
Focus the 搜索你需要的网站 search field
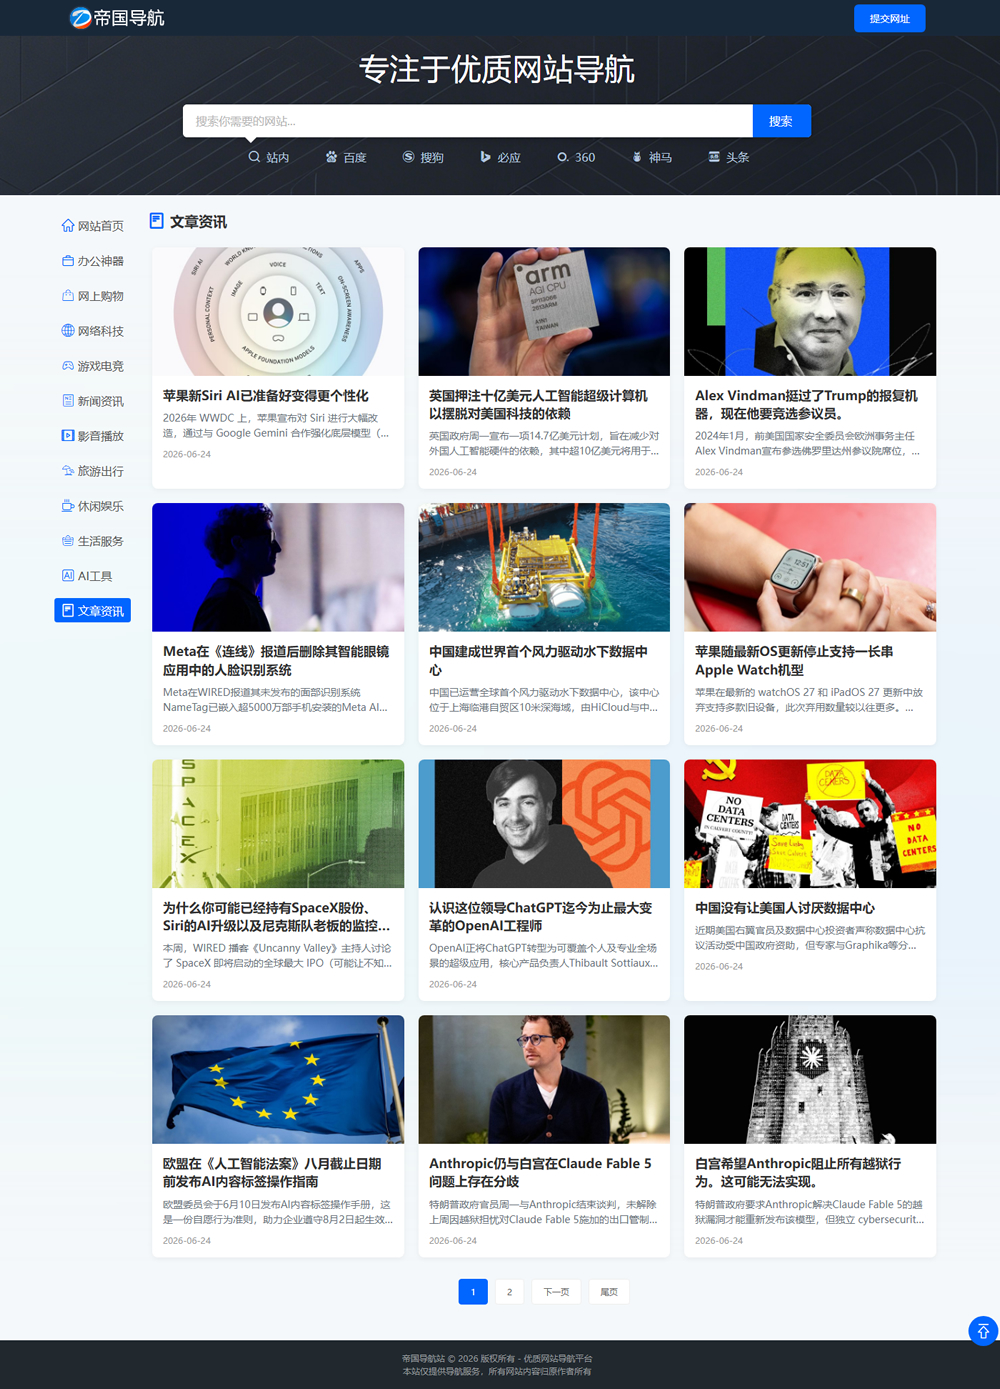pyautogui.click(x=468, y=121)
